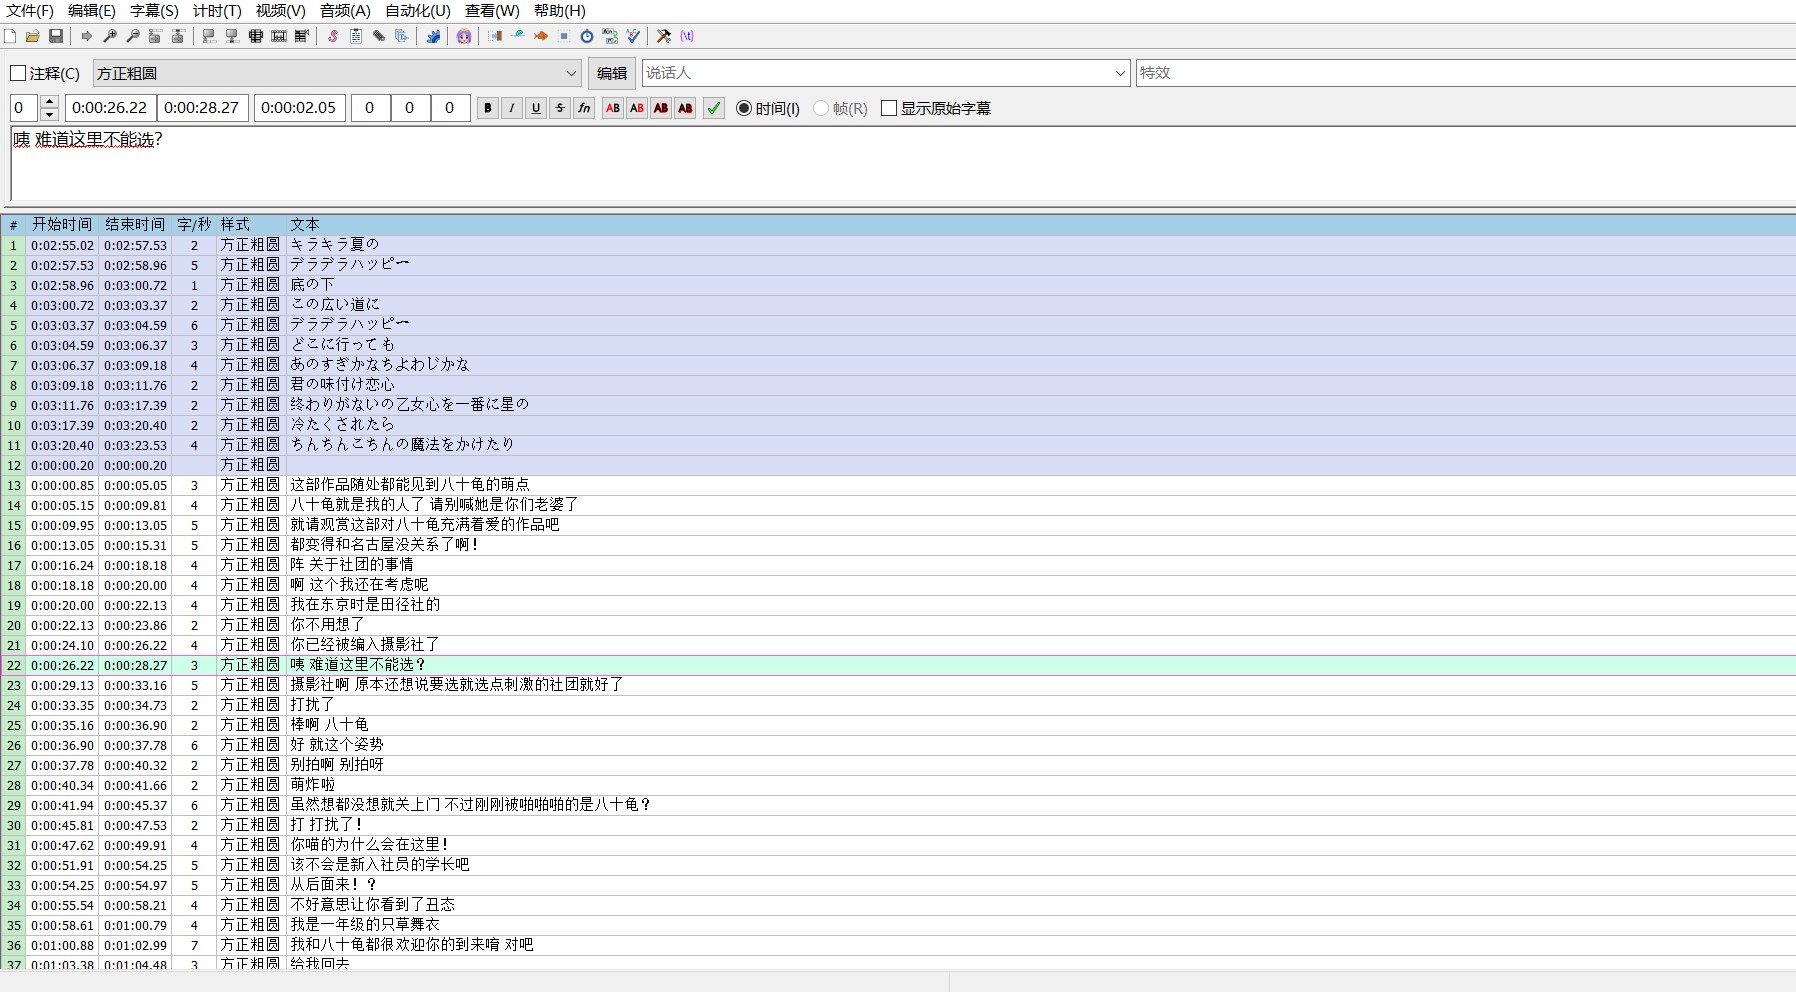Pick secondary color AB swatch

click(637, 108)
